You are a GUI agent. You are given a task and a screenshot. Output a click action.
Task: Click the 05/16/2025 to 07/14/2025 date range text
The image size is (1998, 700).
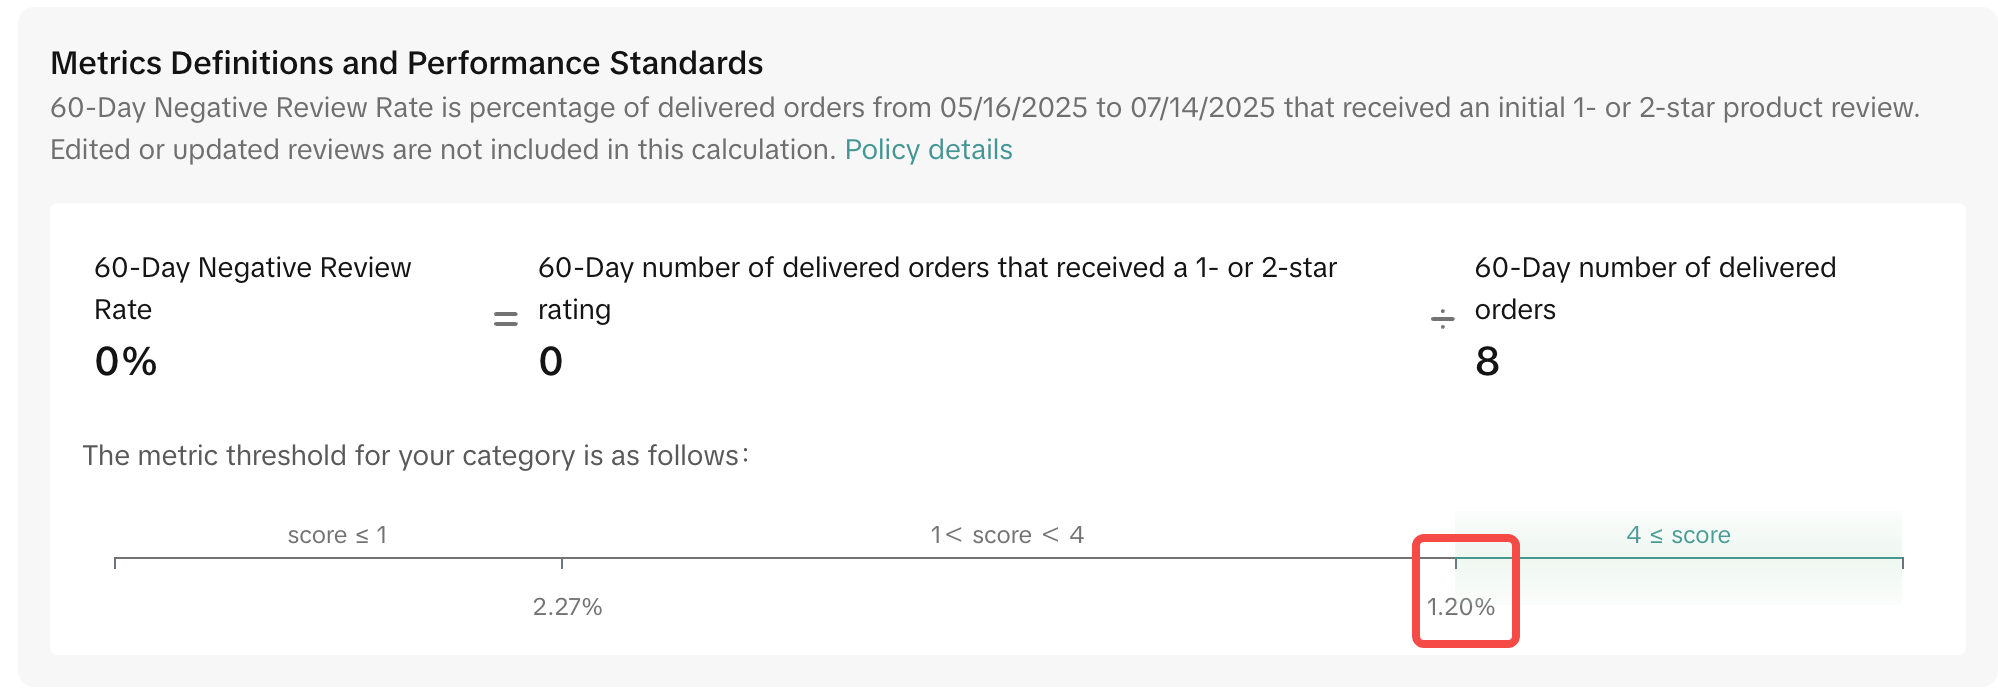[1106, 108]
